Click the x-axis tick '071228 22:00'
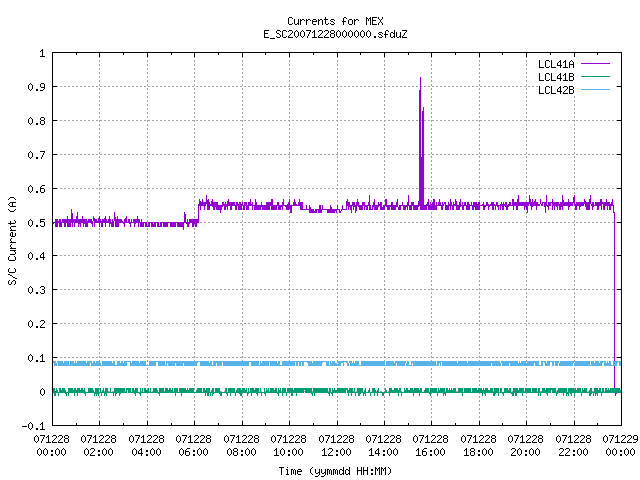Screen dimensions: 640x480 (x=573, y=445)
